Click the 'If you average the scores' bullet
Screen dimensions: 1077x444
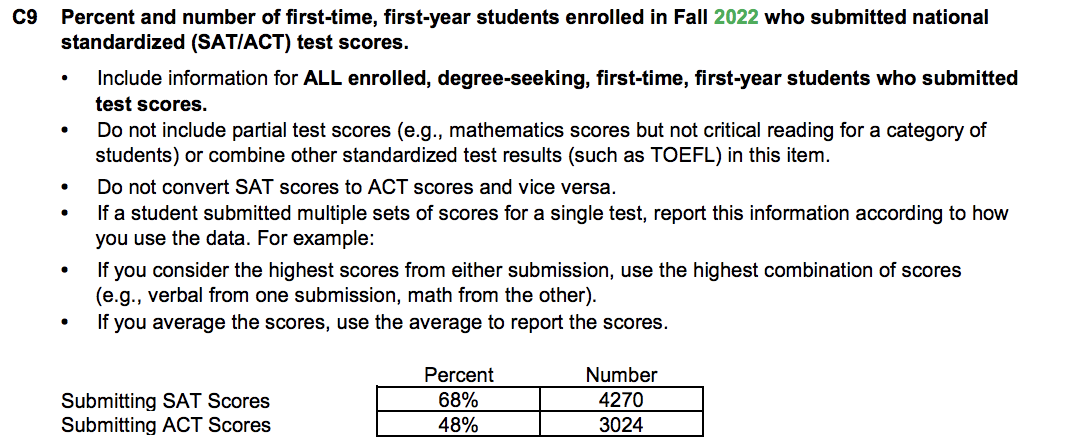(382, 322)
